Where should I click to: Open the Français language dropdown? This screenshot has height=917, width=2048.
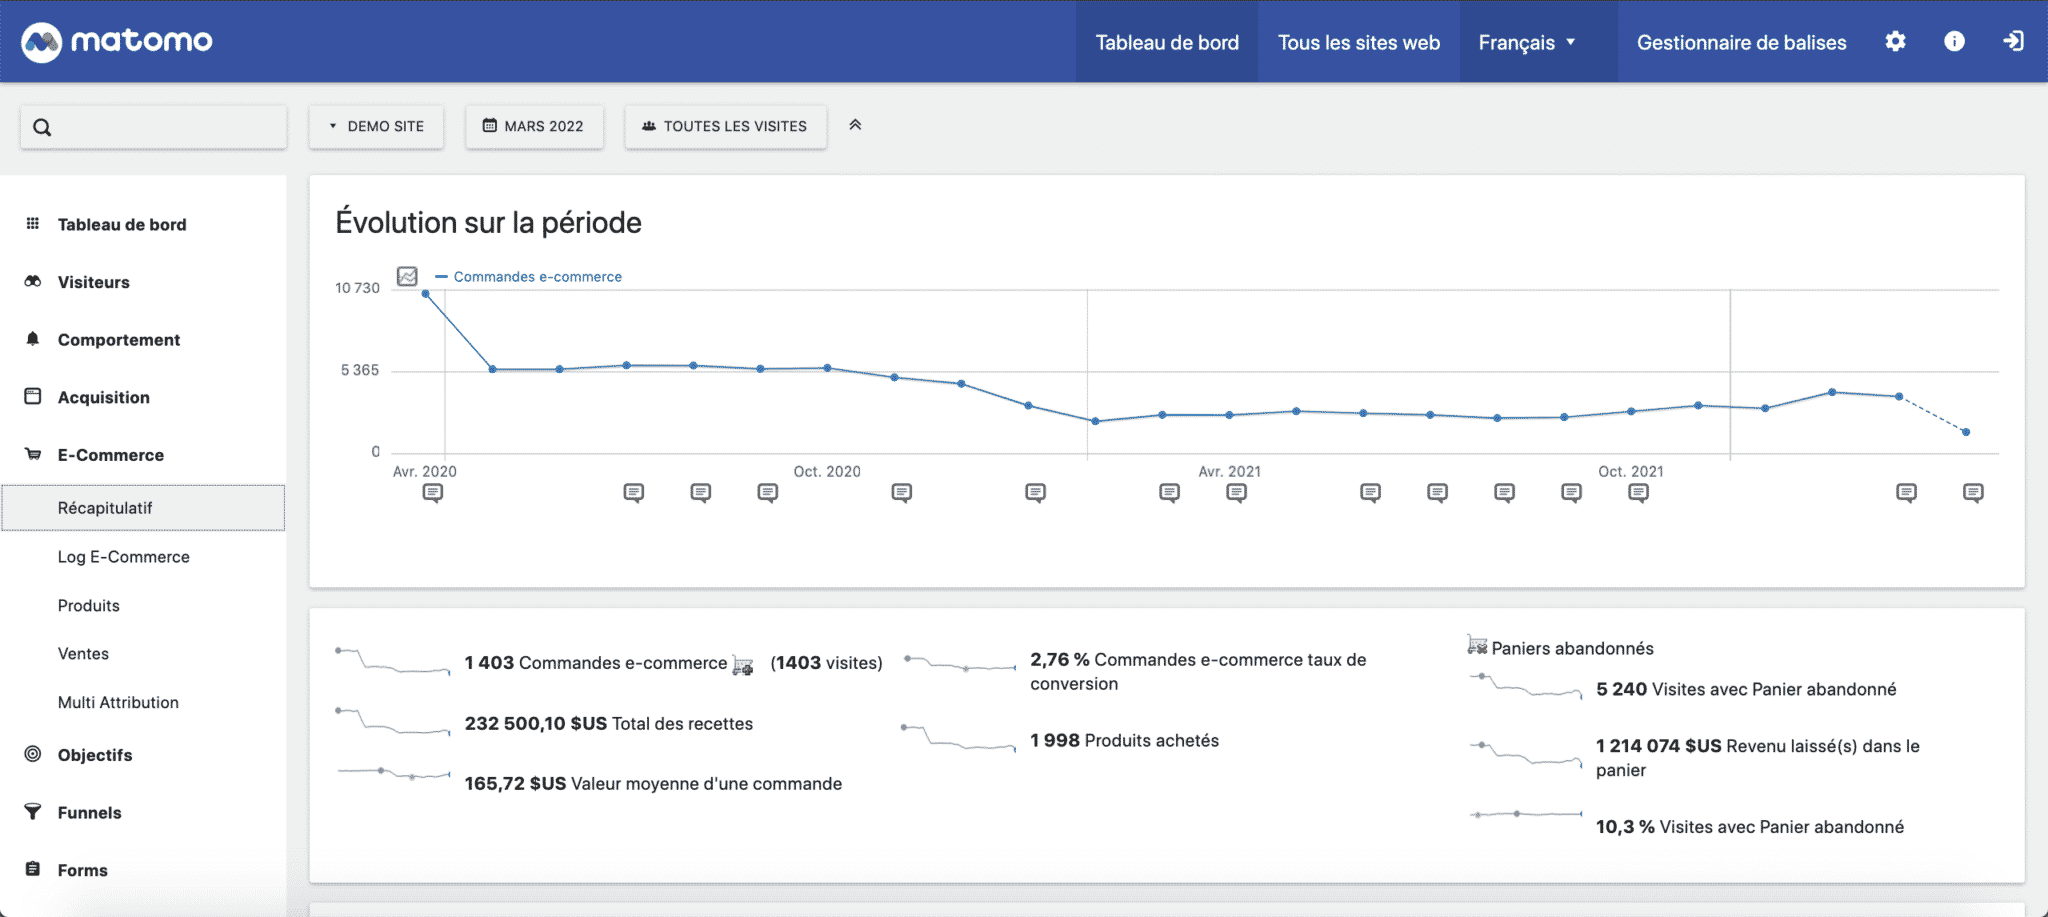tap(1527, 42)
